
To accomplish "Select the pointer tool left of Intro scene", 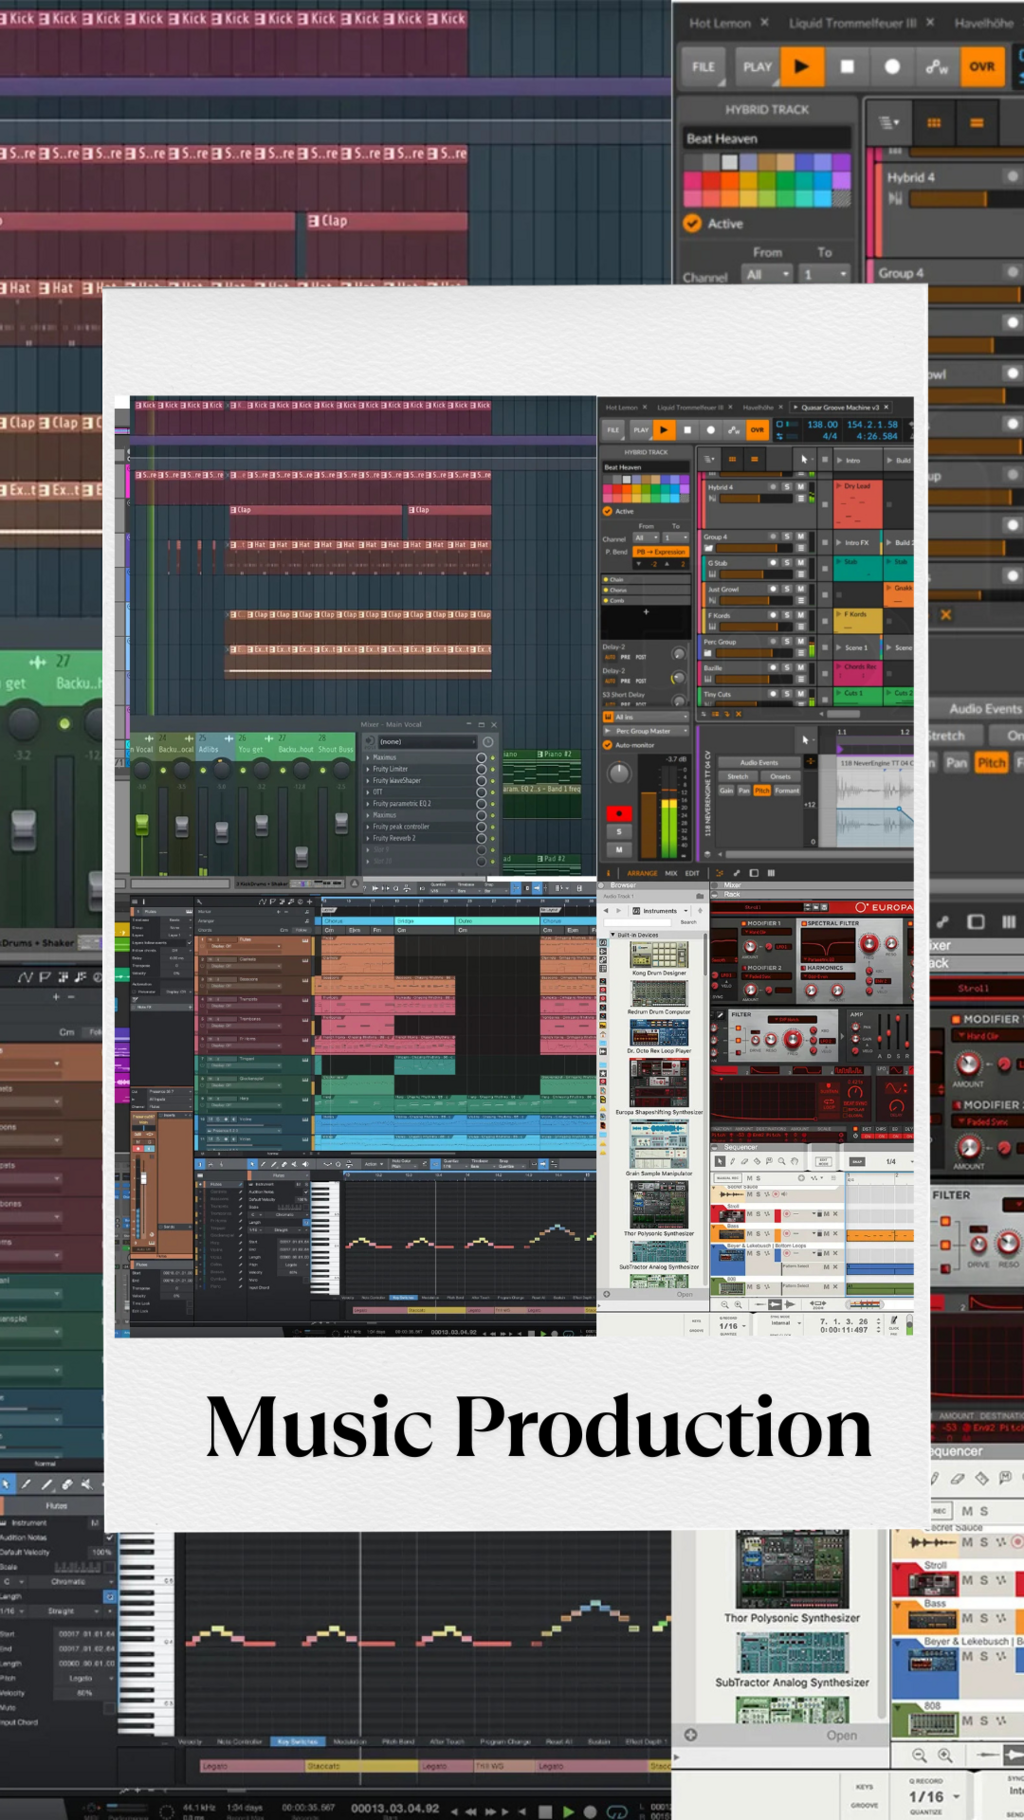I will (804, 459).
